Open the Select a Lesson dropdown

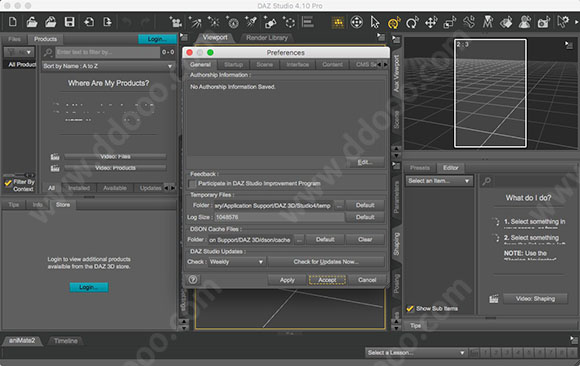(x=416, y=353)
